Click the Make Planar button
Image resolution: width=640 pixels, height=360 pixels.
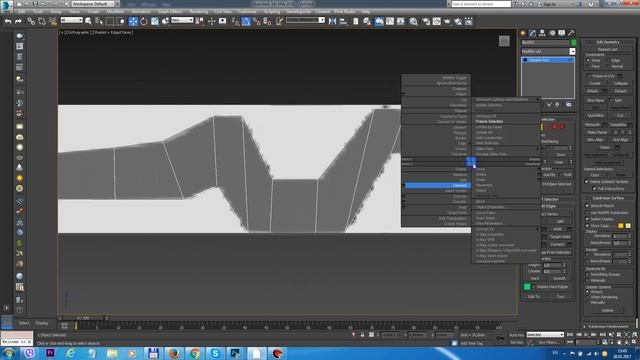point(597,132)
